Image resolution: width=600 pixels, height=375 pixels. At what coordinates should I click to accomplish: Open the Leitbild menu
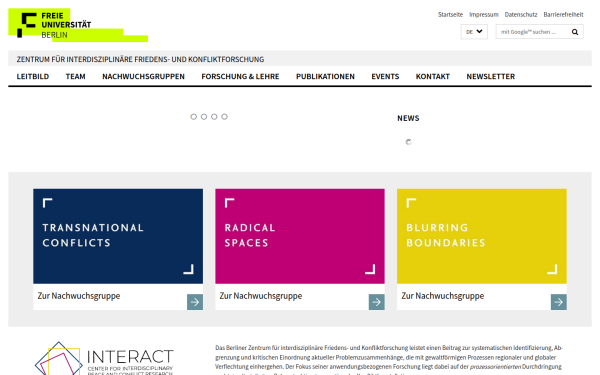(x=33, y=77)
